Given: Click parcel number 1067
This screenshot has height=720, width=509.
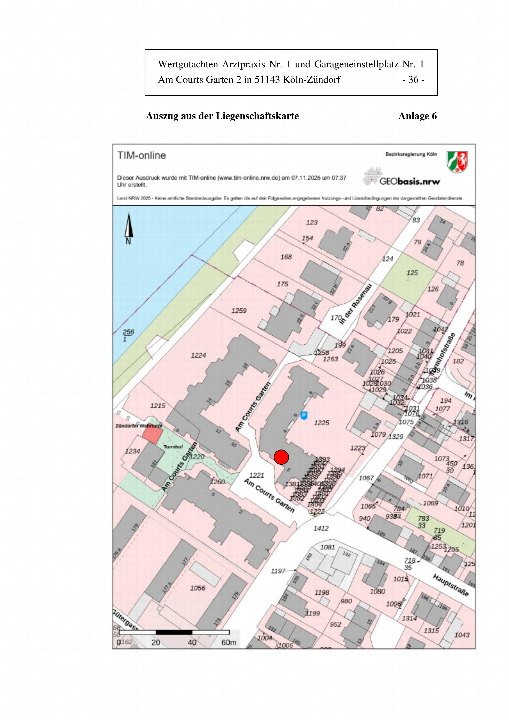Looking at the screenshot, I should point(366,478).
